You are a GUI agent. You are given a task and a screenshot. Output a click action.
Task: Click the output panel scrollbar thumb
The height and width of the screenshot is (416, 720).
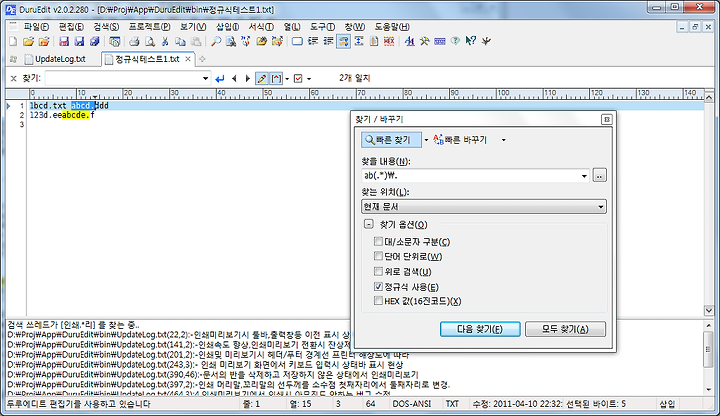pyautogui.click(x=709, y=349)
